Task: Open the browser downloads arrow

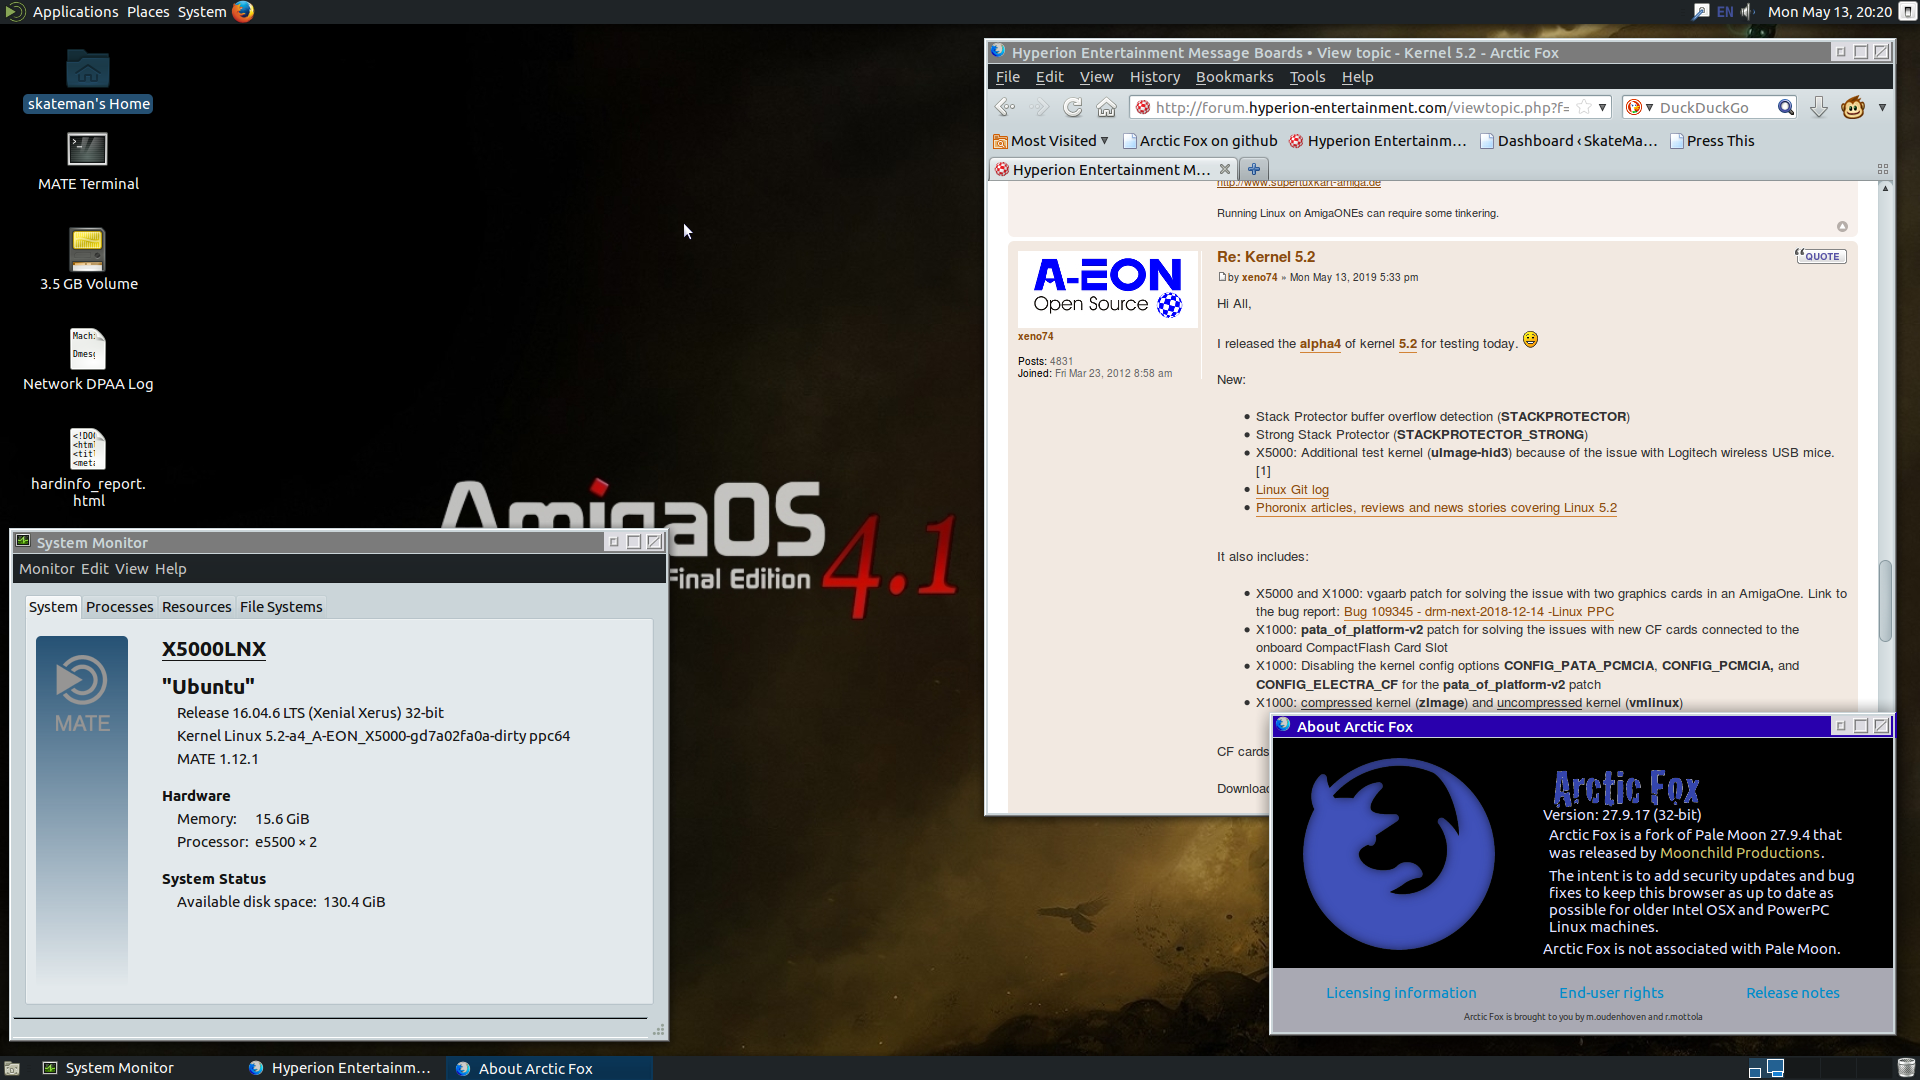Action: pos(1819,107)
